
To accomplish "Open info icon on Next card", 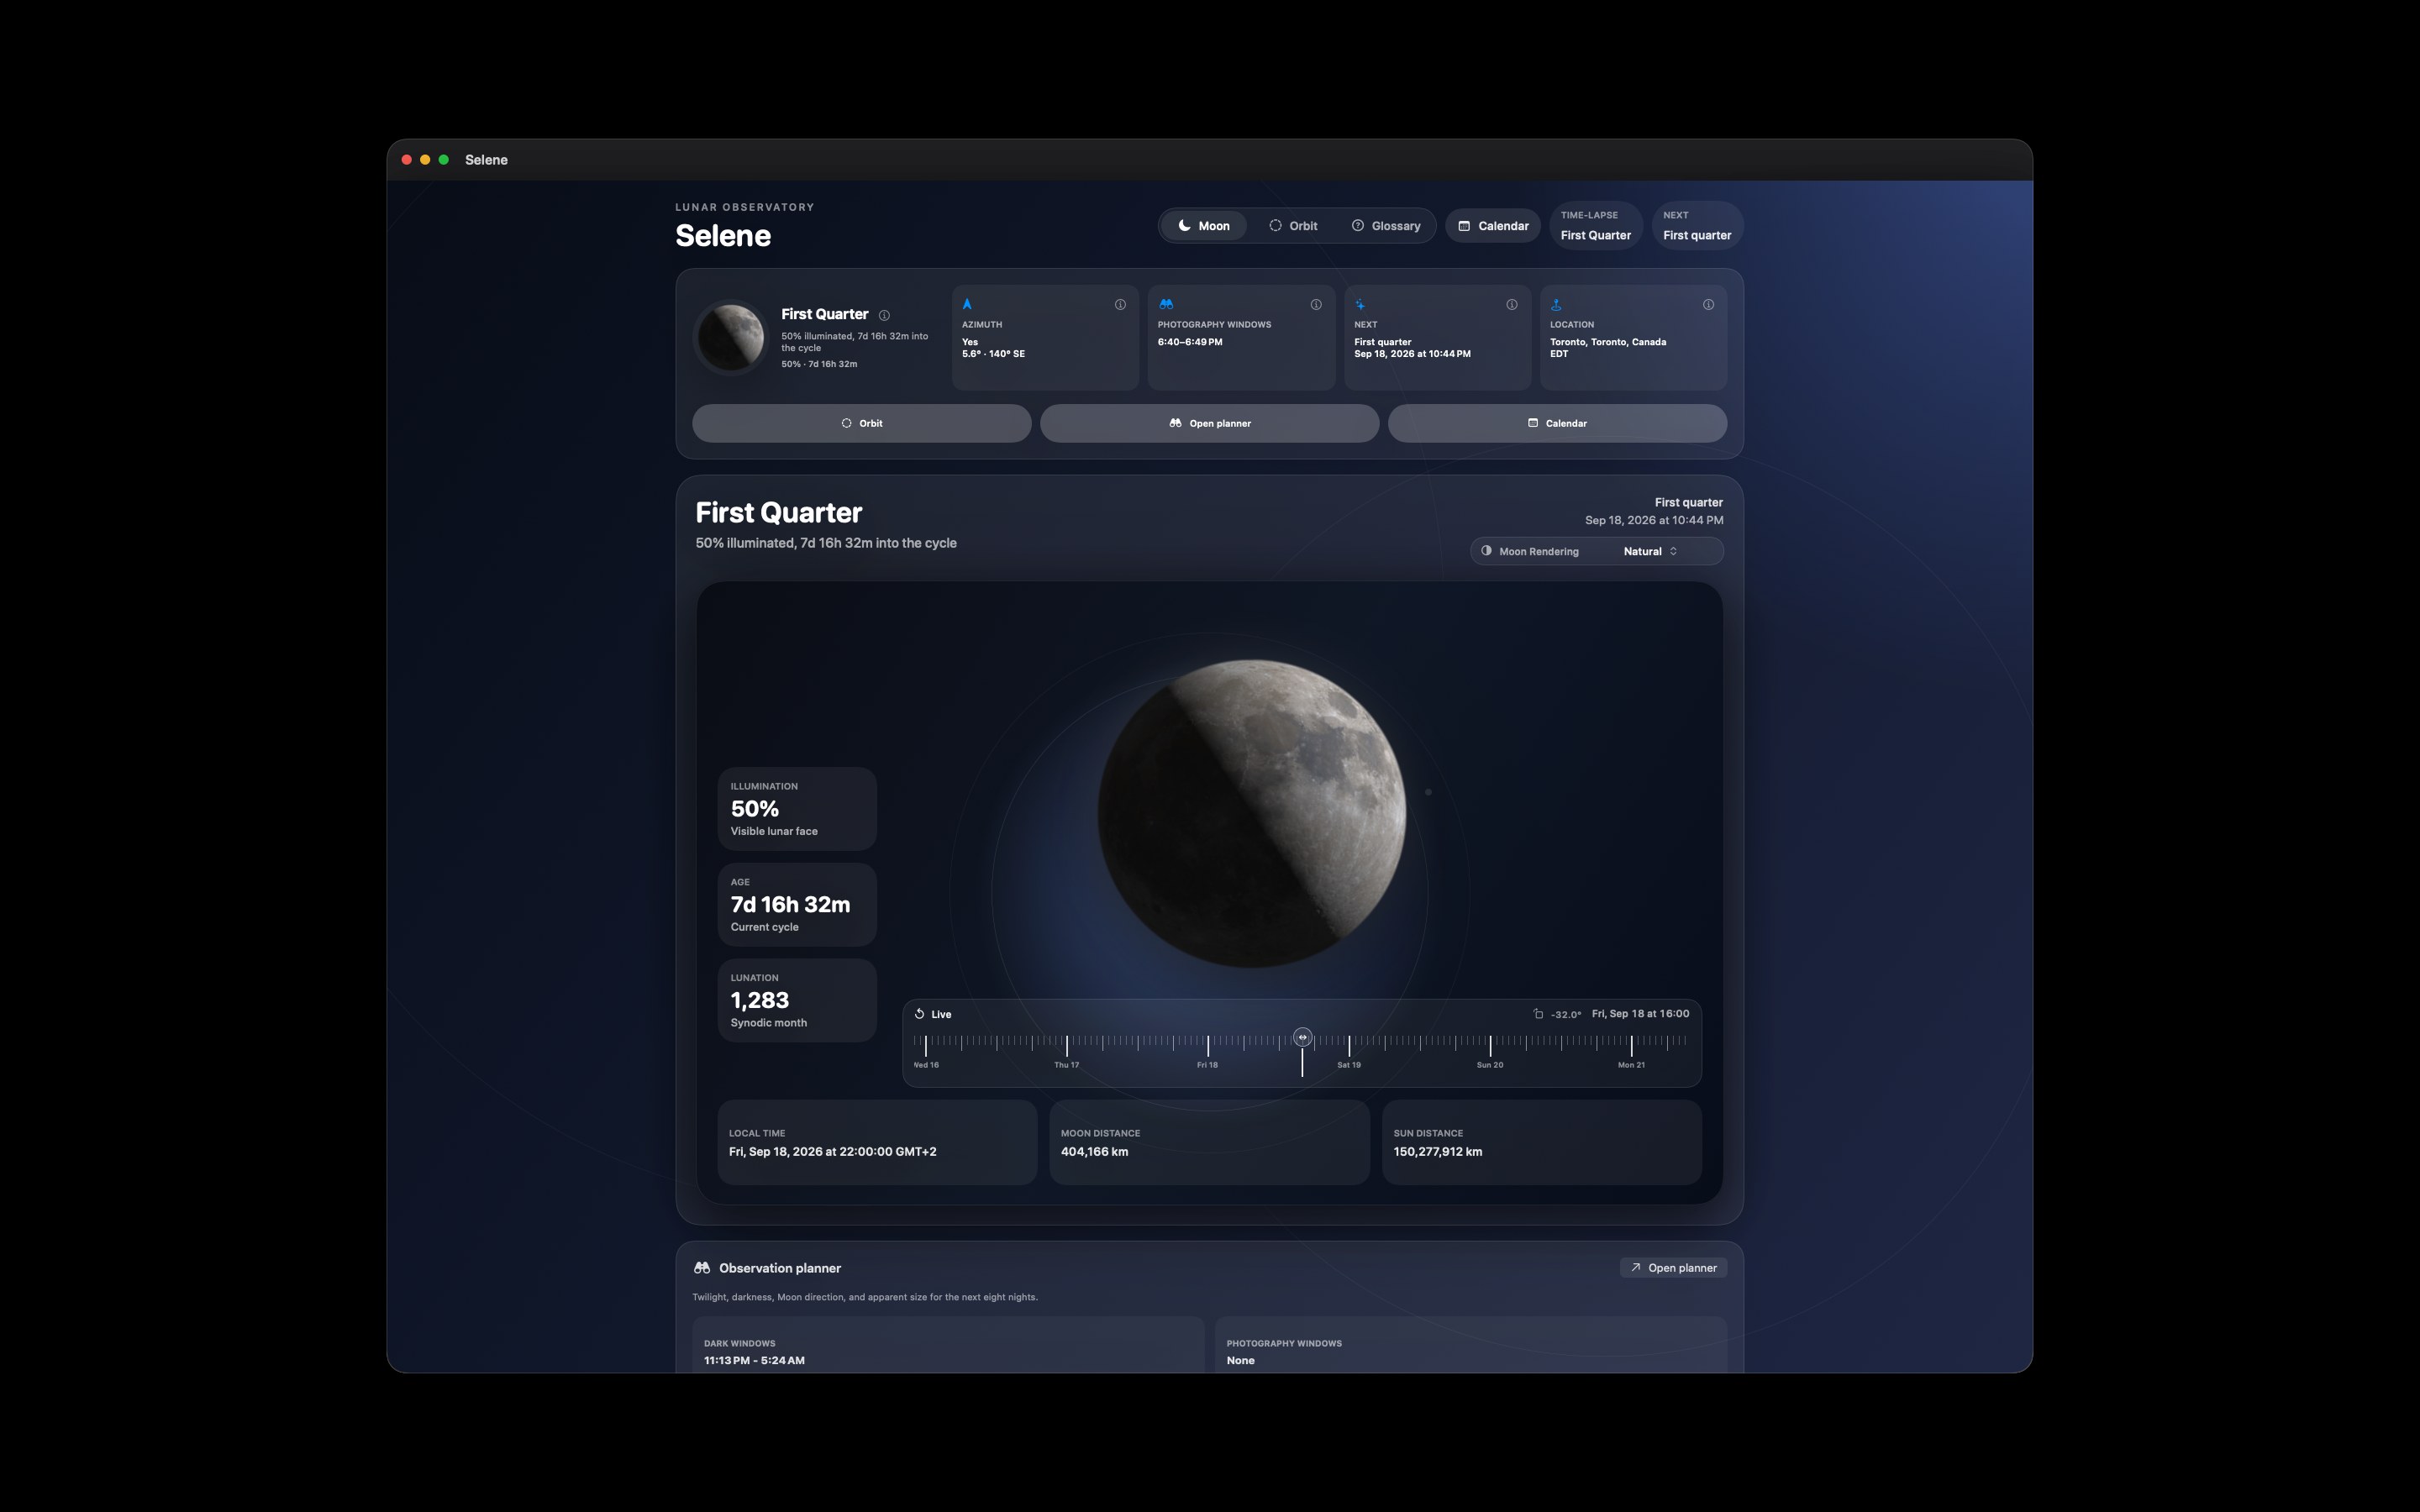I will click(1512, 305).
